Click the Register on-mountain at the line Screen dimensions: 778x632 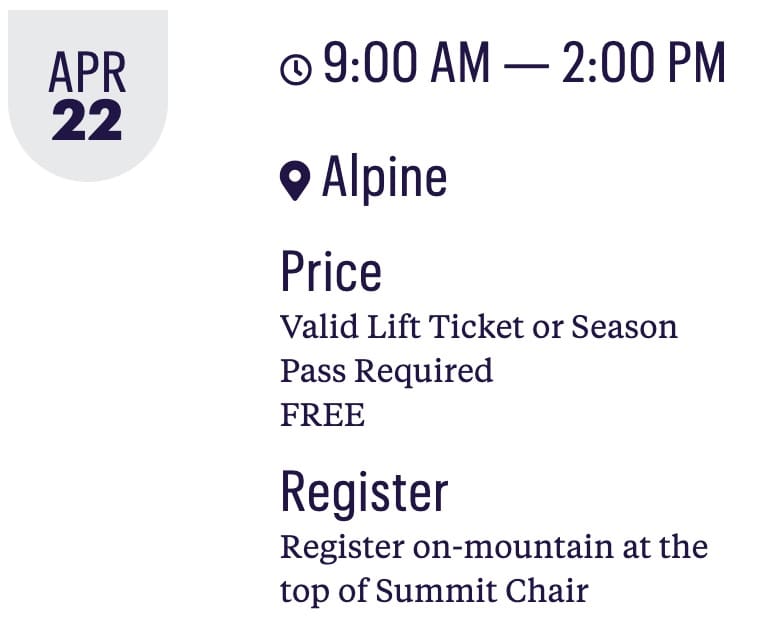coord(494,548)
